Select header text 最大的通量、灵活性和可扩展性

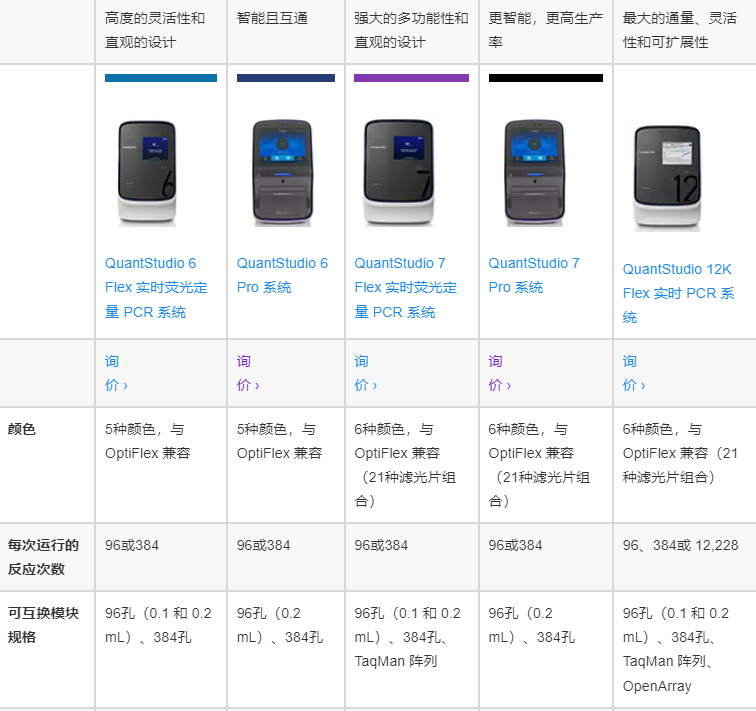pos(680,30)
